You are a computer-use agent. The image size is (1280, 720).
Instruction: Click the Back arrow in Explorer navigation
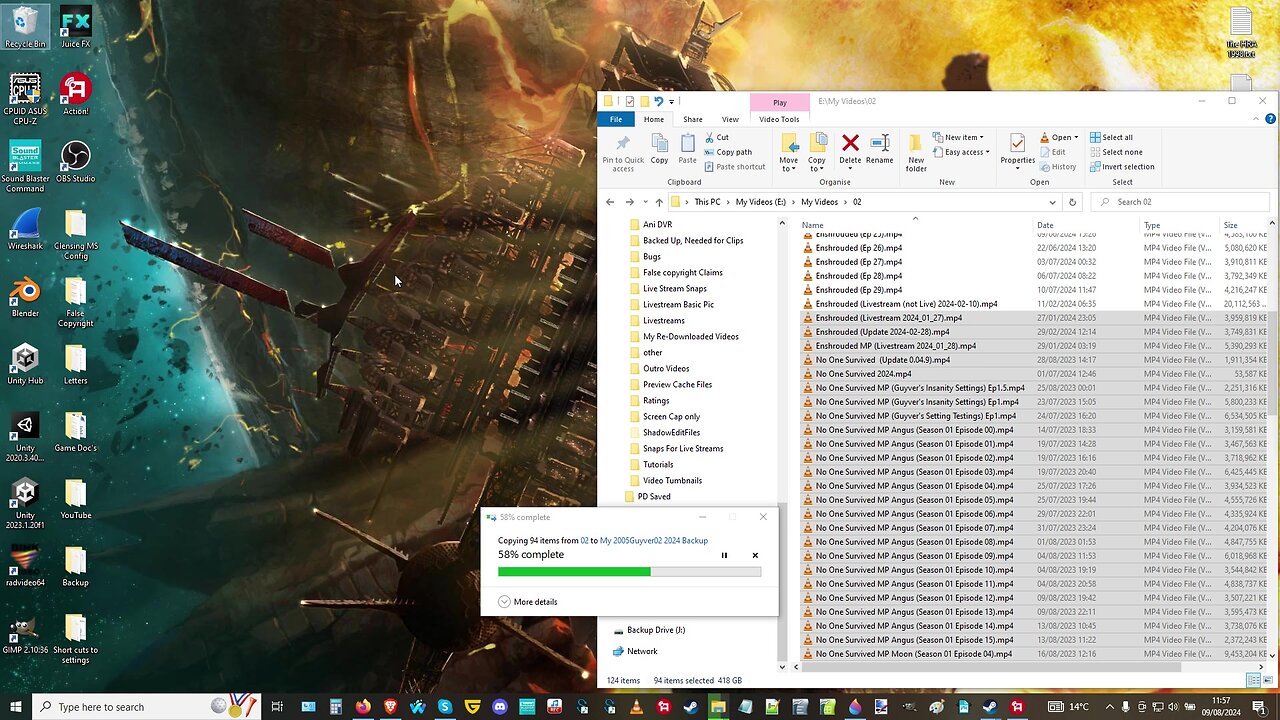610,202
